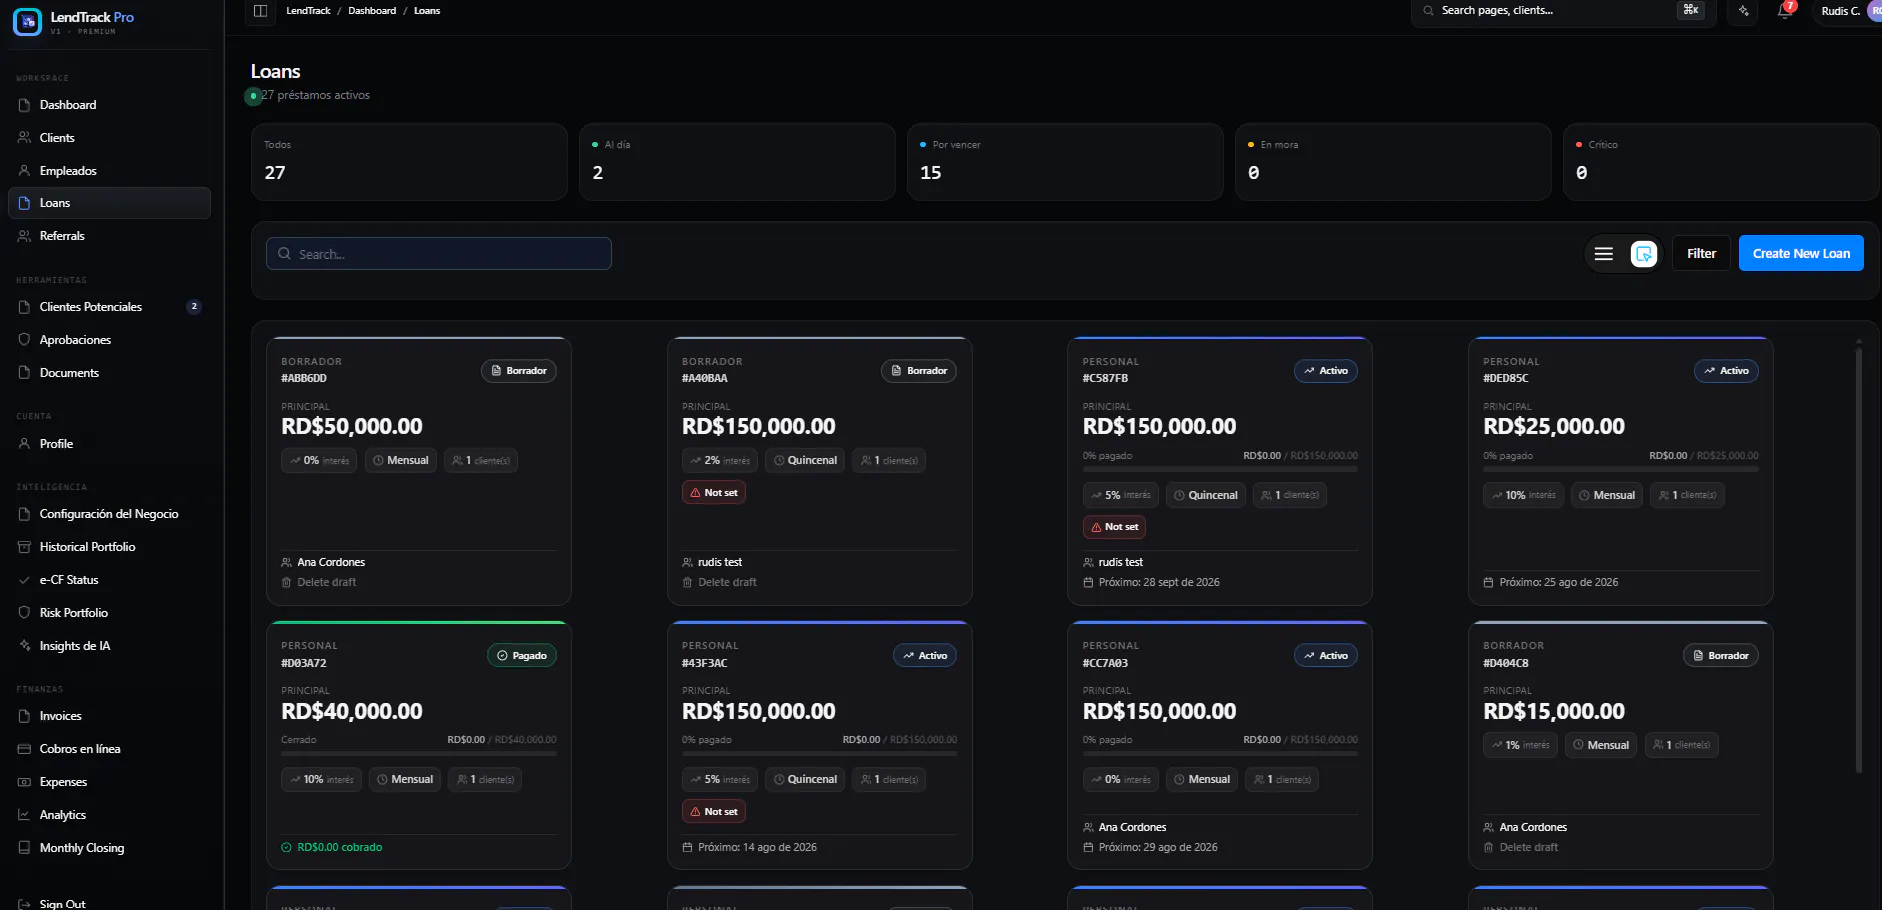Click the ⌘K shortcut badge
1882x910 pixels.
pos(1691,10)
